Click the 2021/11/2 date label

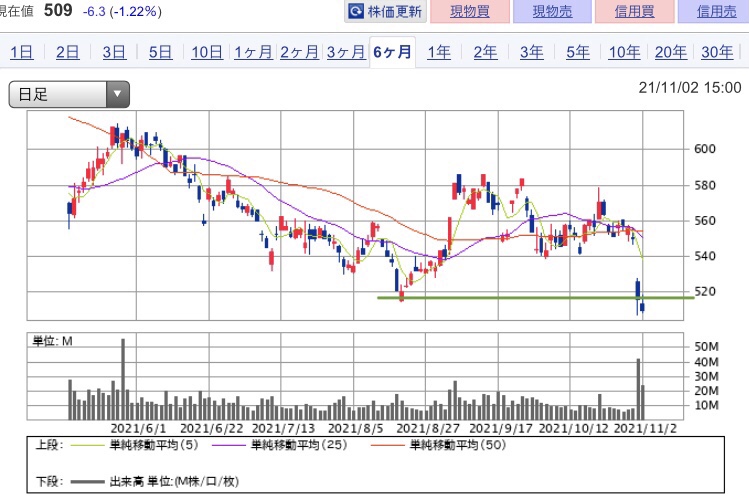tap(645, 428)
